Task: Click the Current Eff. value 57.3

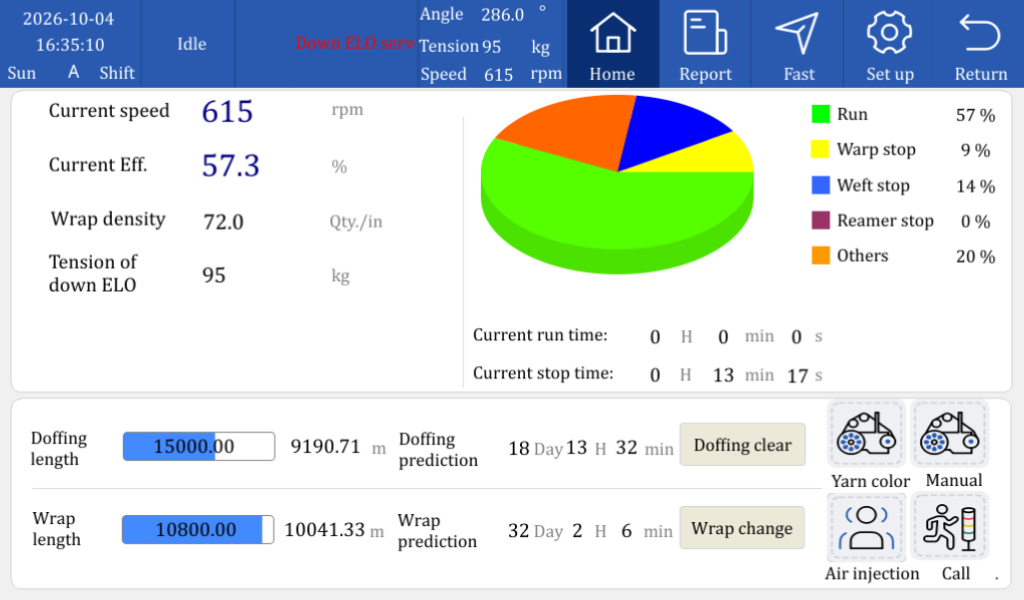Action: tap(231, 166)
